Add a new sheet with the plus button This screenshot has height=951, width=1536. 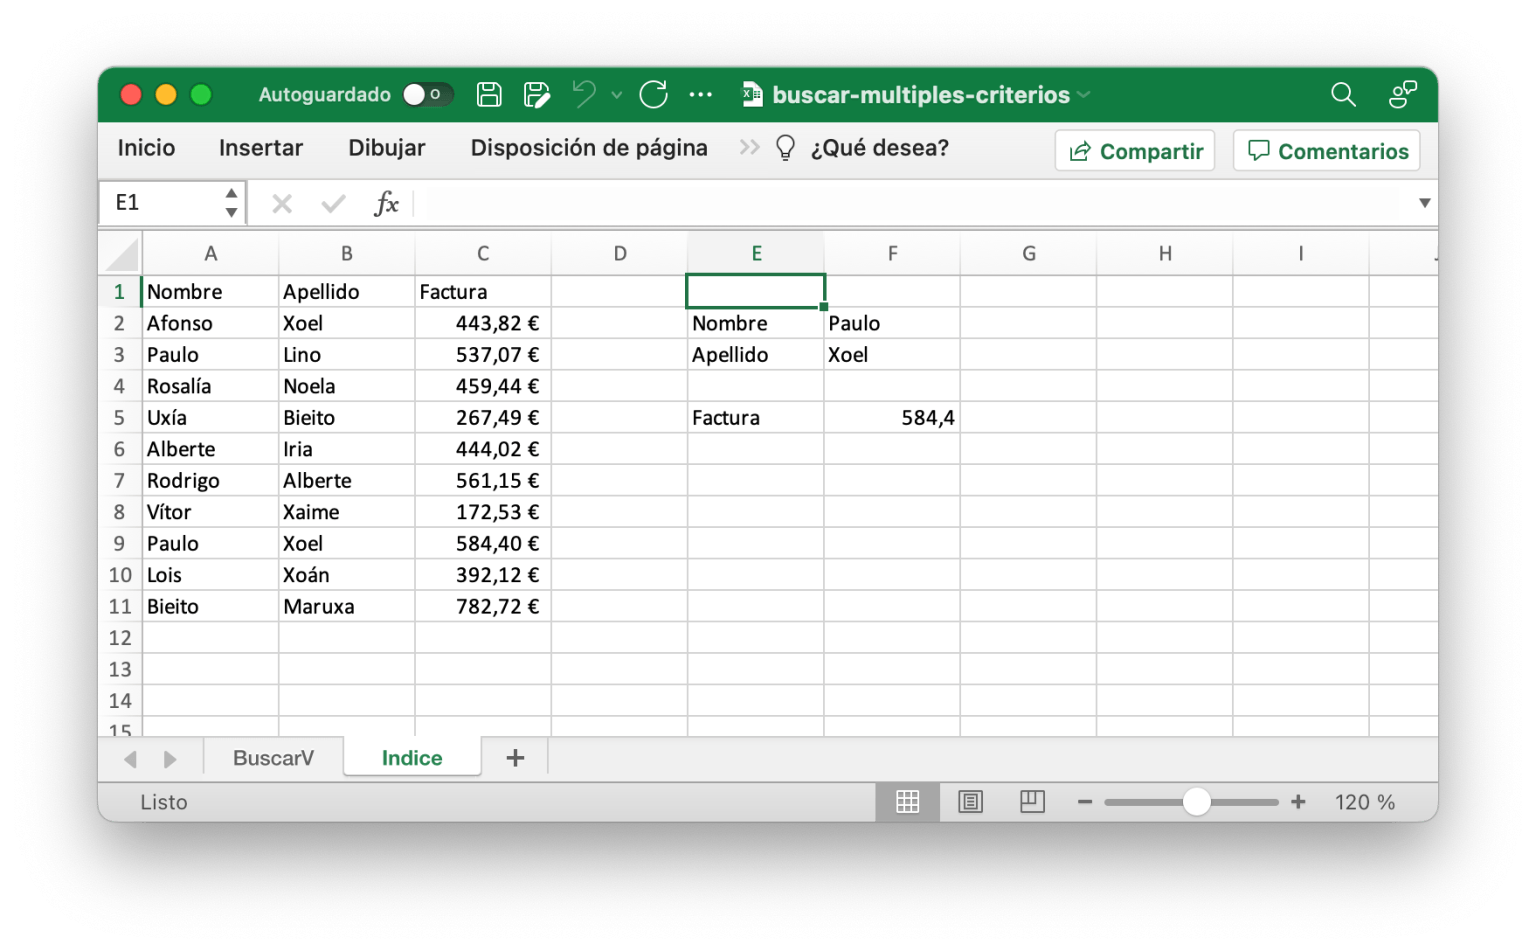point(515,757)
